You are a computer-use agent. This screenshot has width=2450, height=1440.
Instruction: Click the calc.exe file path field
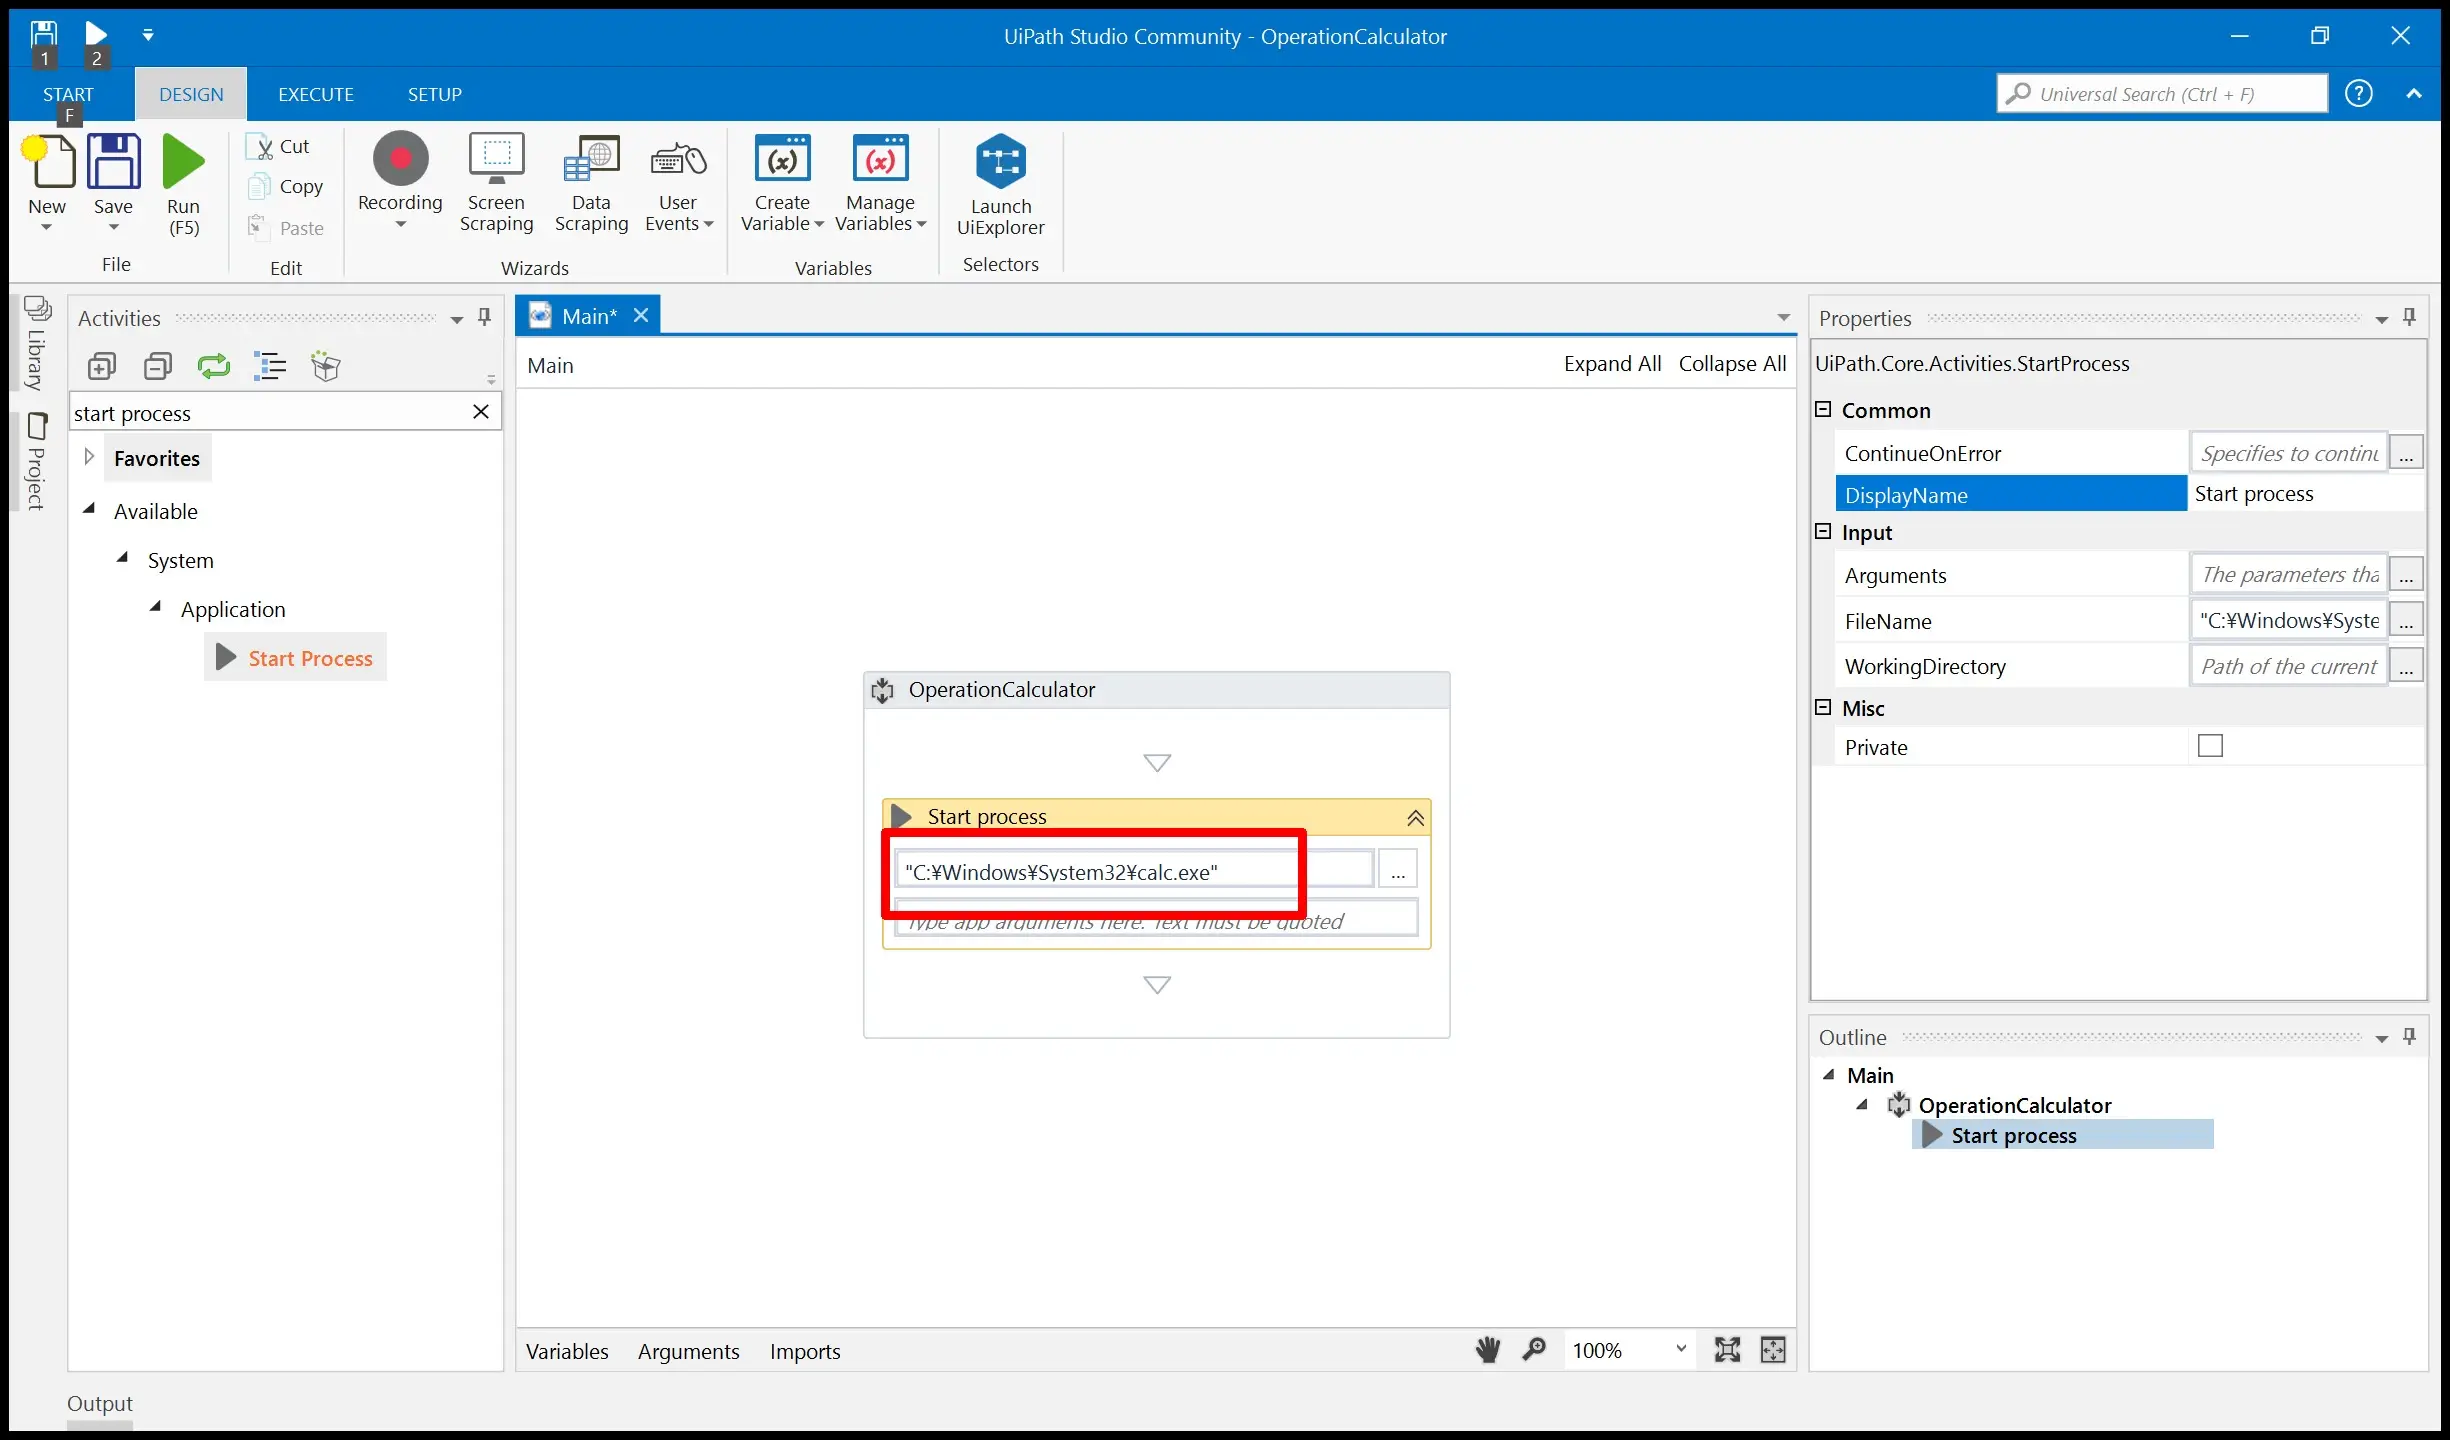[x=1134, y=871]
